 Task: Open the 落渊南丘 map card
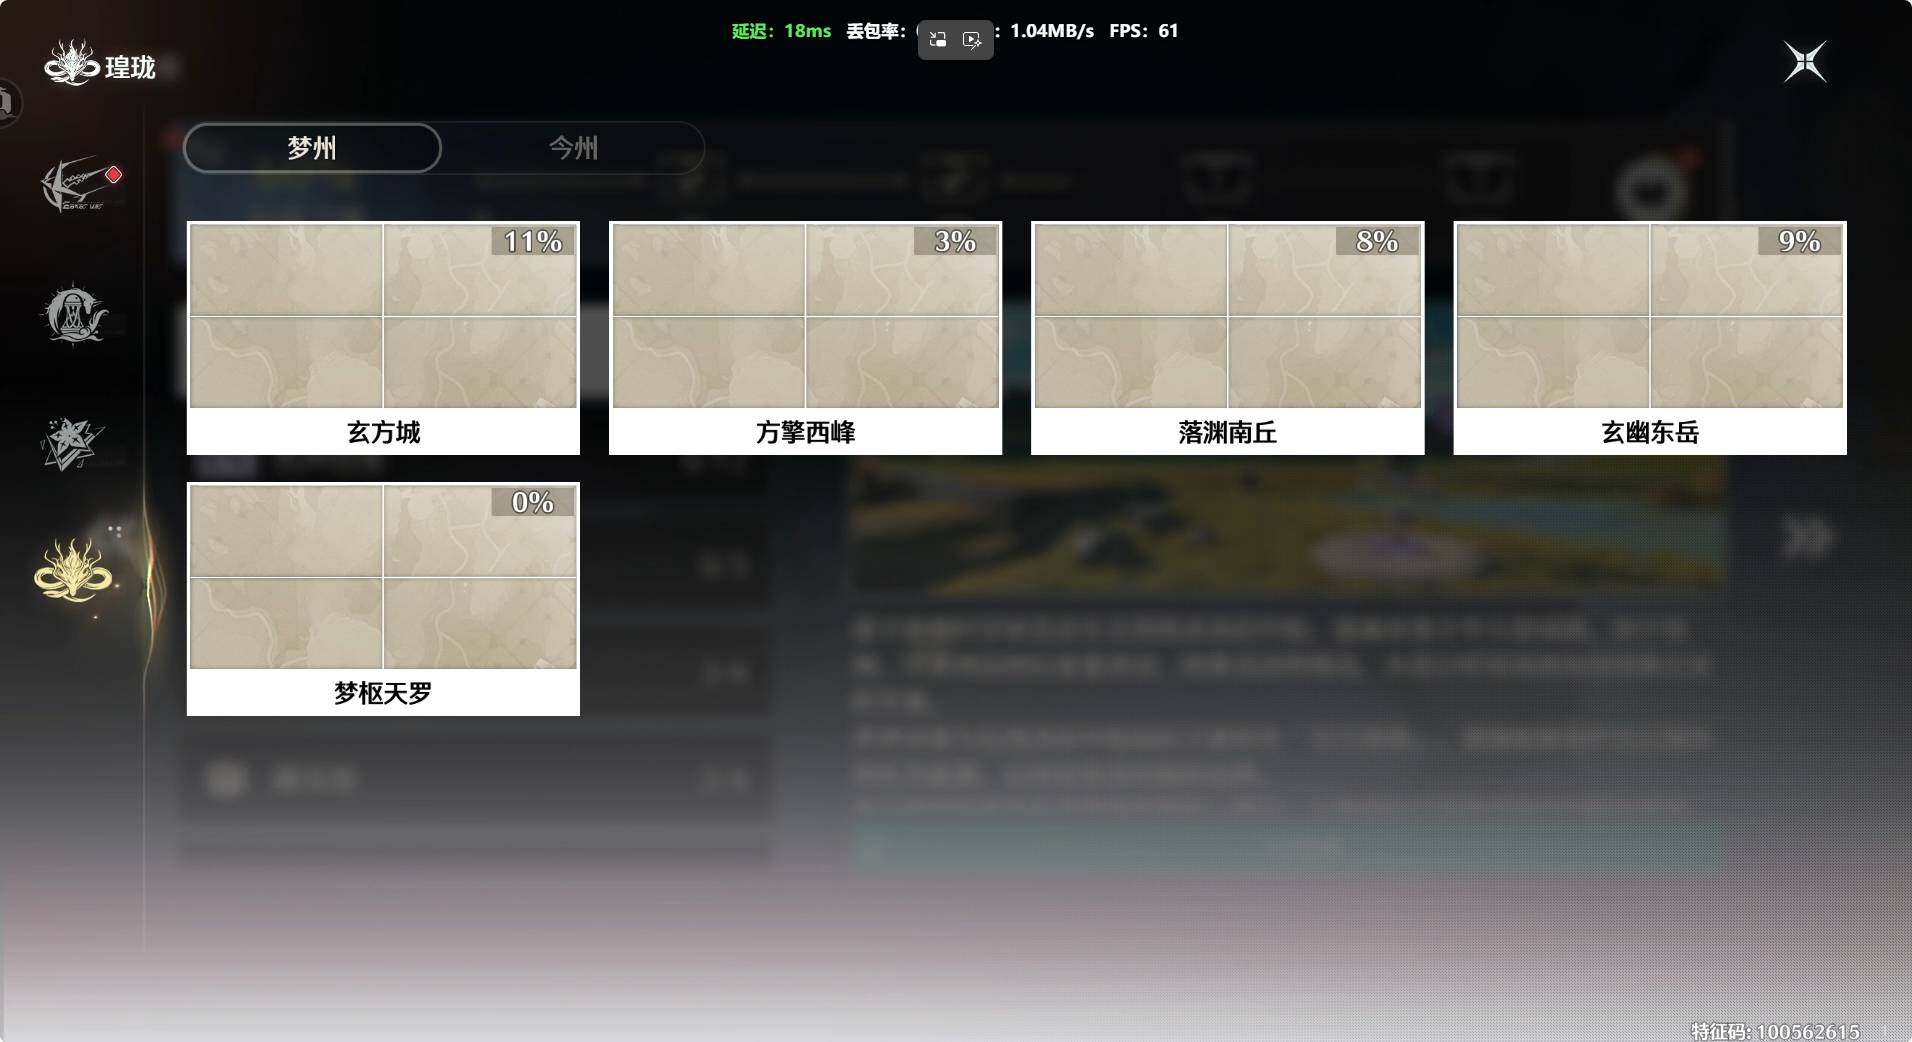[x=1227, y=338]
